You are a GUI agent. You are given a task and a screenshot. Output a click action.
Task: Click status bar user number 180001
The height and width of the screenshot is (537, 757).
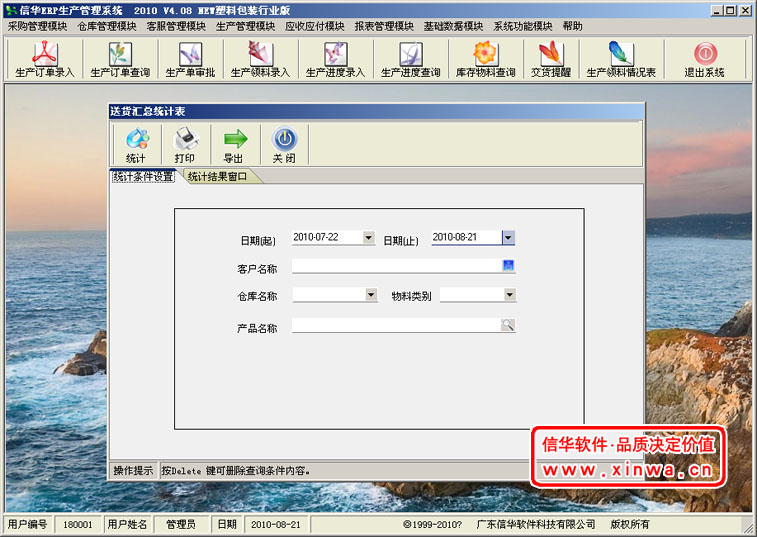click(x=78, y=524)
